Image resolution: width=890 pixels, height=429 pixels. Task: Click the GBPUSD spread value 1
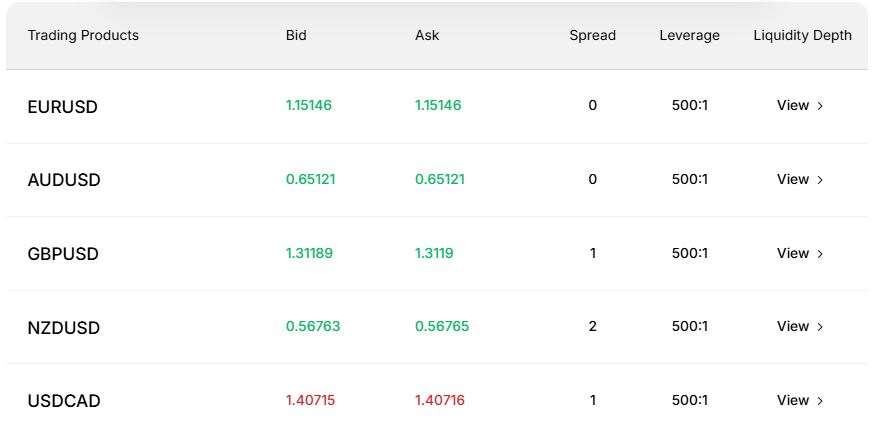pyautogui.click(x=593, y=253)
